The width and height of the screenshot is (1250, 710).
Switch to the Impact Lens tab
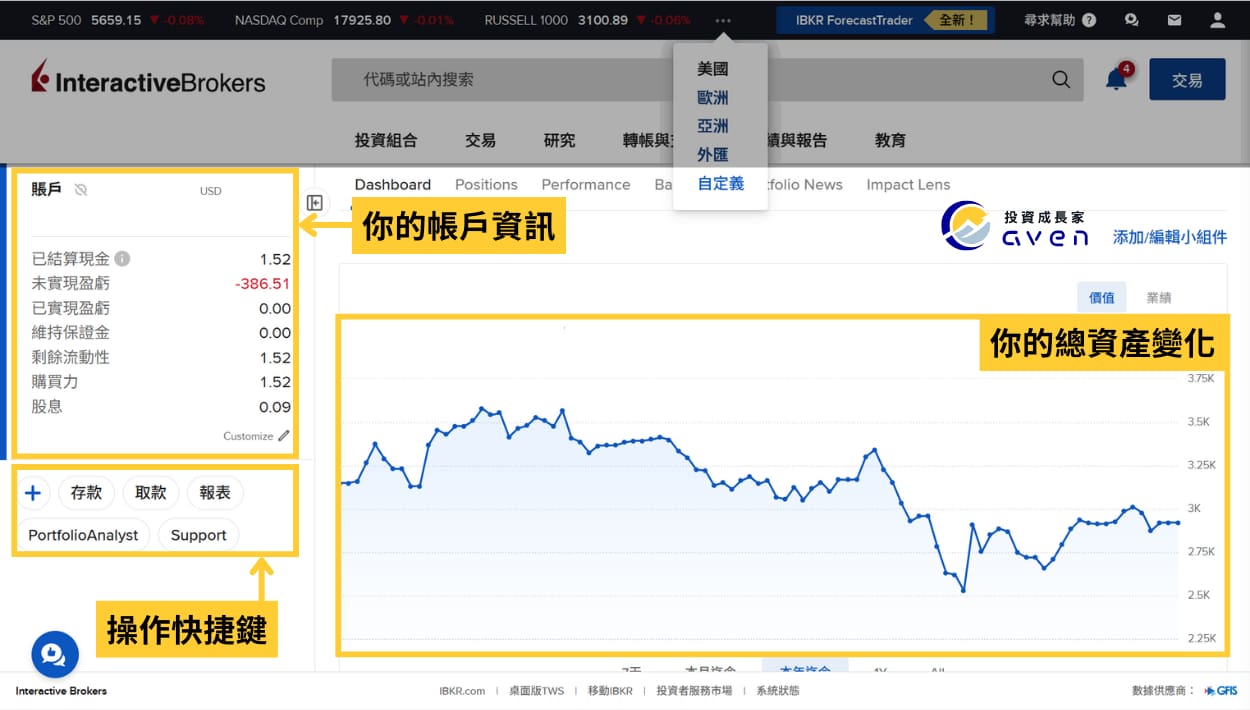coord(908,184)
